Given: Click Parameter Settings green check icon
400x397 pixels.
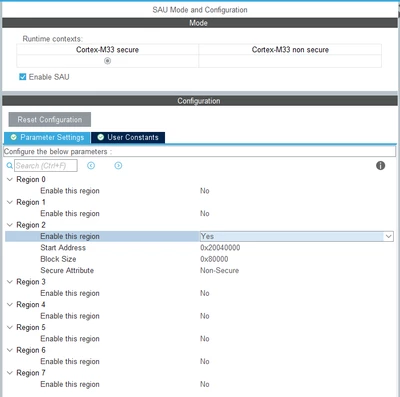Looking at the screenshot, I should tap(14, 137).
